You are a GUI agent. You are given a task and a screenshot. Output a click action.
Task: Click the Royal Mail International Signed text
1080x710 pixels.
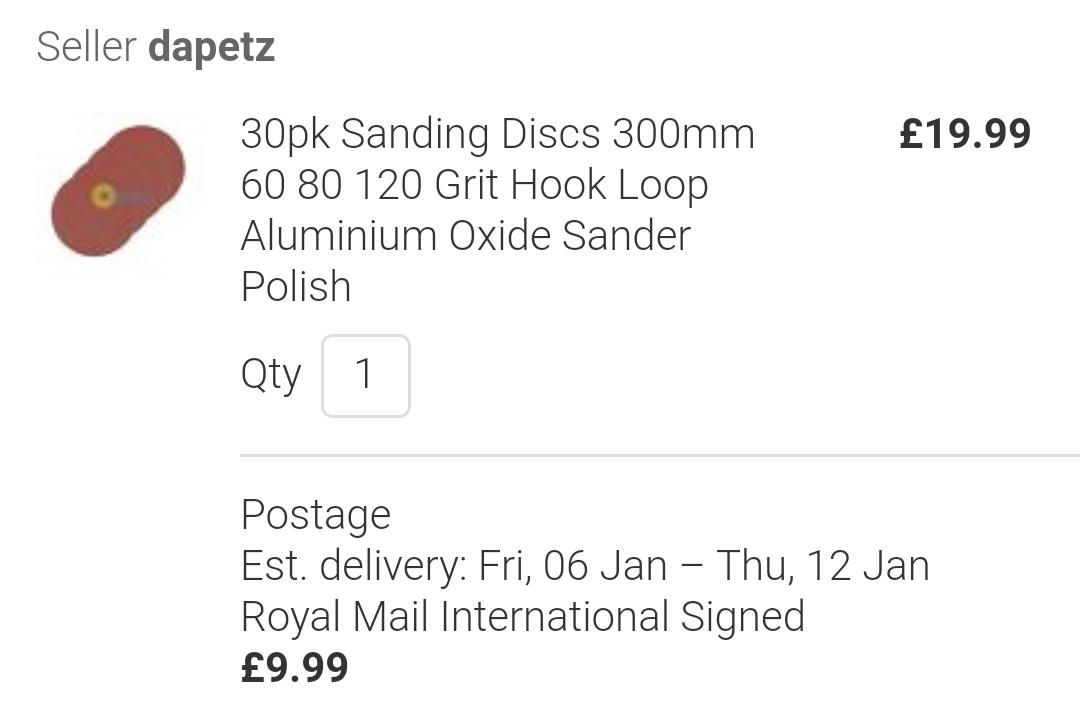(x=523, y=616)
